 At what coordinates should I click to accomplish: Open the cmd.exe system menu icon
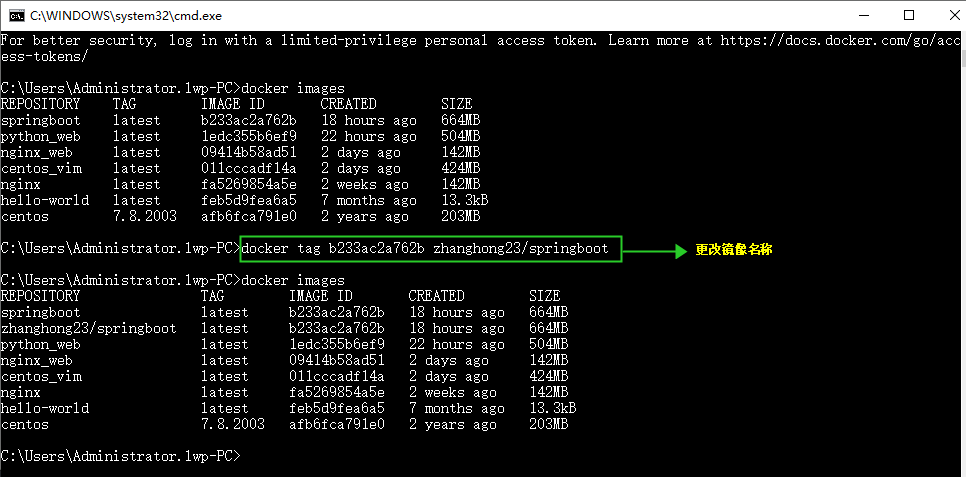(x=17, y=15)
